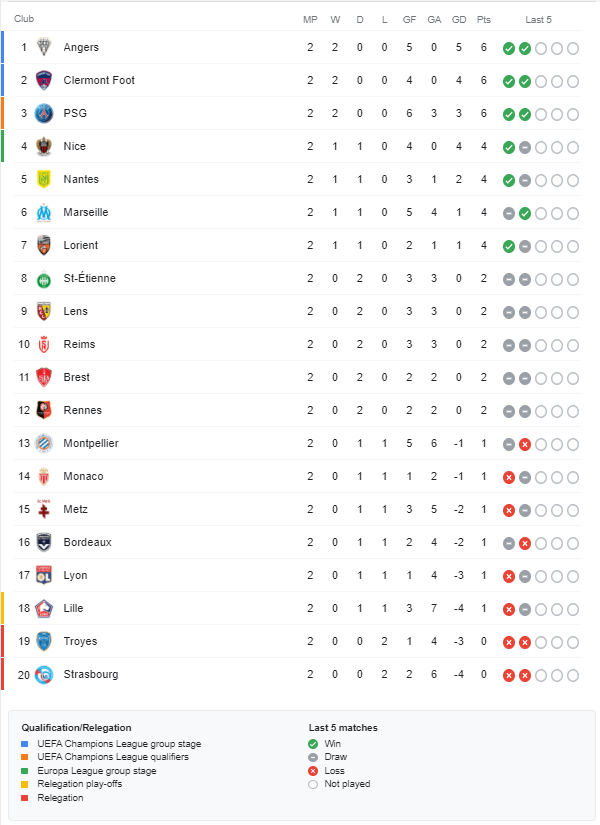Click the Strasbourg club badge icon
The height and width of the screenshot is (825, 600).
click(x=44, y=674)
